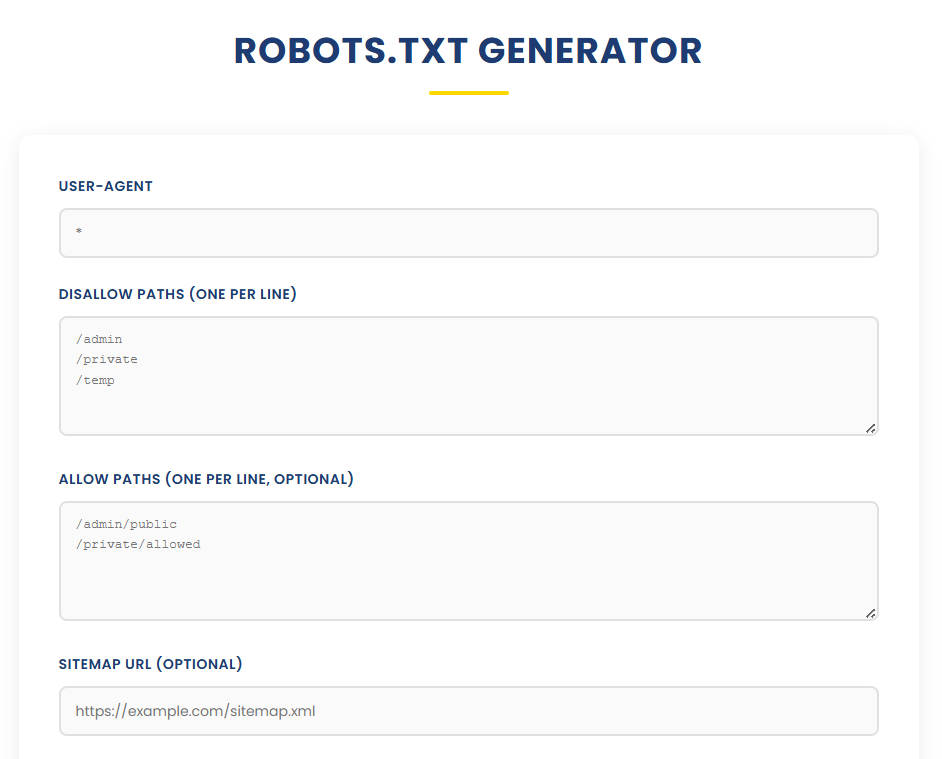942x759 pixels.
Task: Click the ROBOTS.TXT GENERATOR heading
Action: [x=467, y=50]
